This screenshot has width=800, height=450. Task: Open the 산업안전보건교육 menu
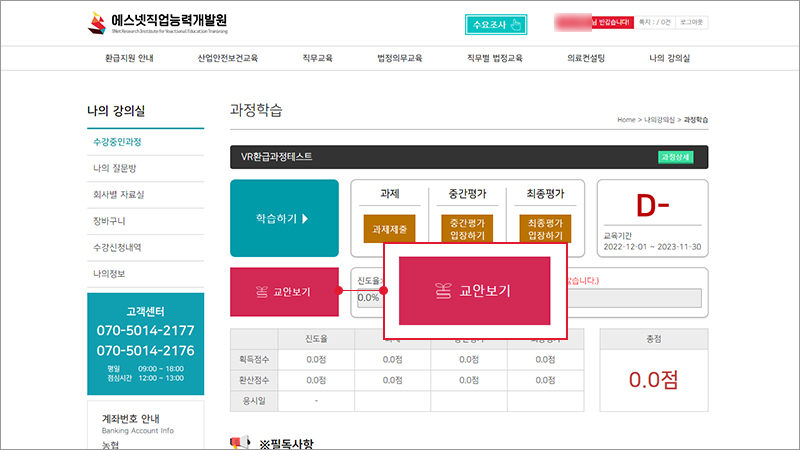pyautogui.click(x=227, y=59)
